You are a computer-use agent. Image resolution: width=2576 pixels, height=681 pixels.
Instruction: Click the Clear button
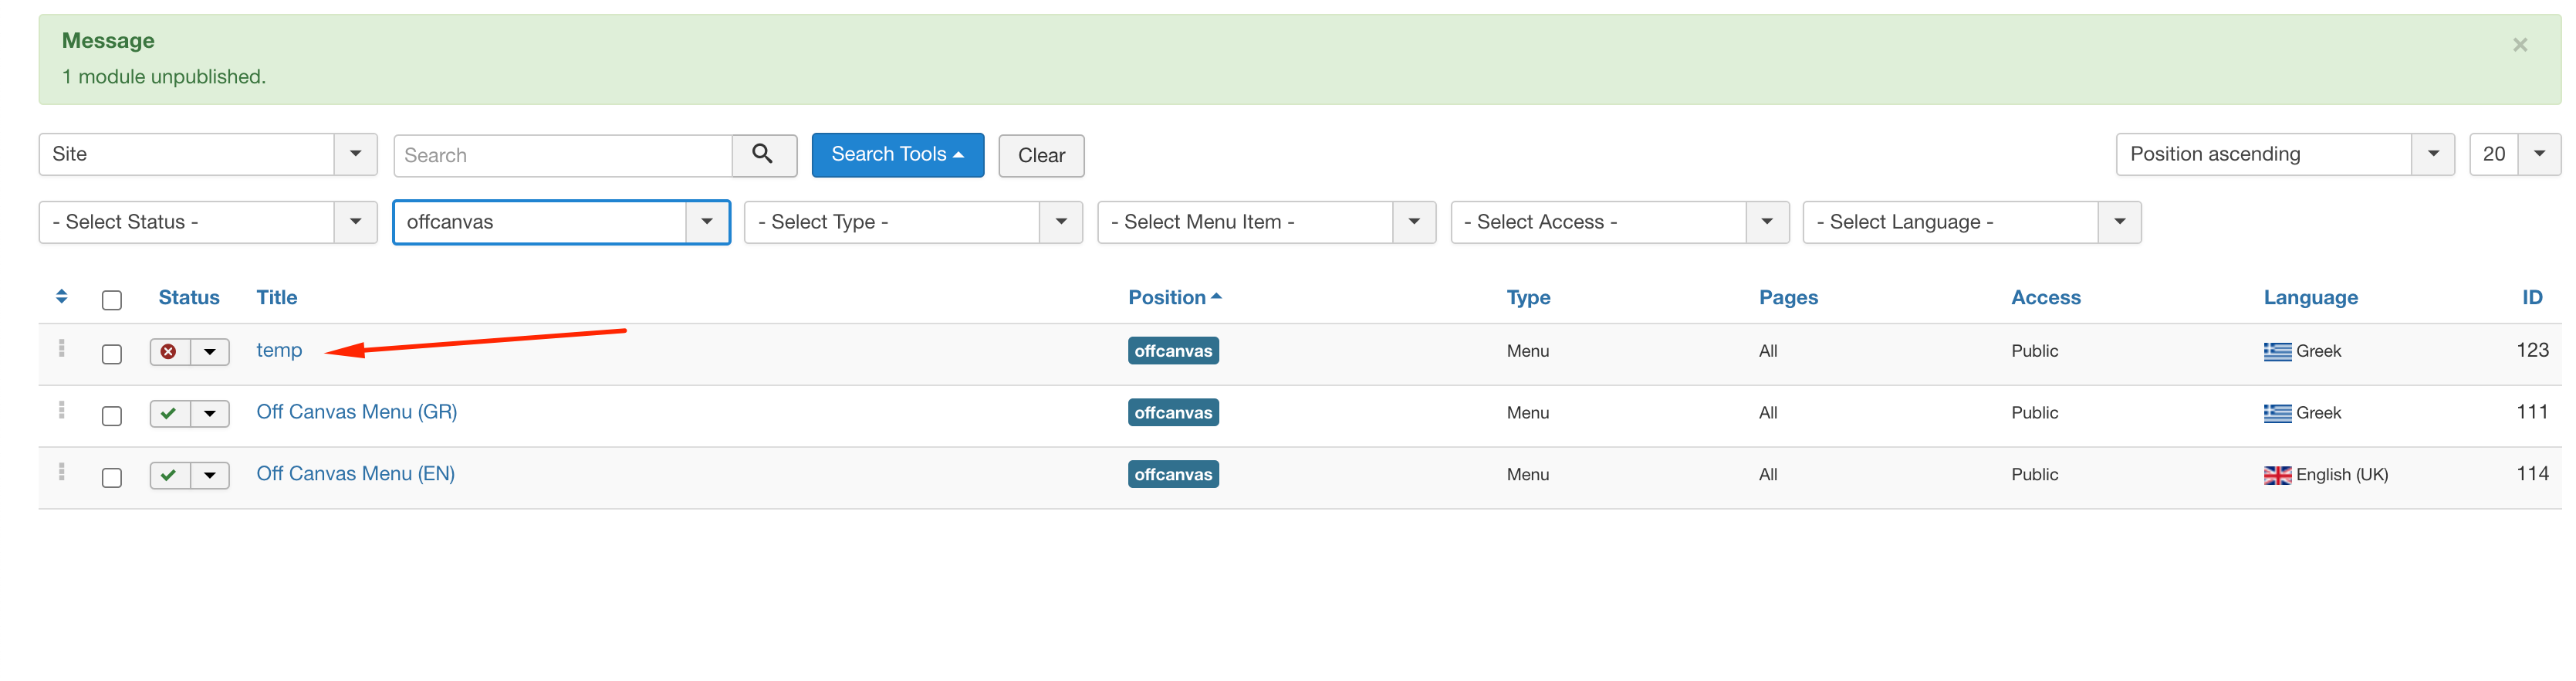tap(1040, 156)
